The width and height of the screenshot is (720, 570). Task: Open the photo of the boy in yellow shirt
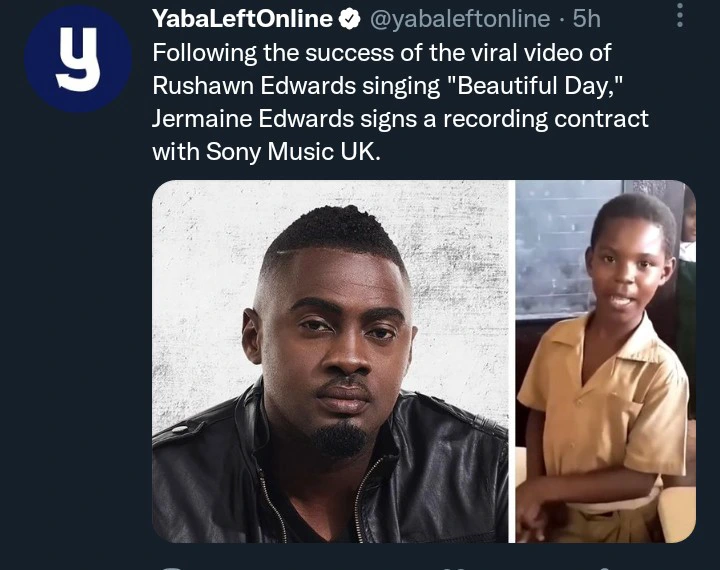pyautogui.click(x=606, y=361)
